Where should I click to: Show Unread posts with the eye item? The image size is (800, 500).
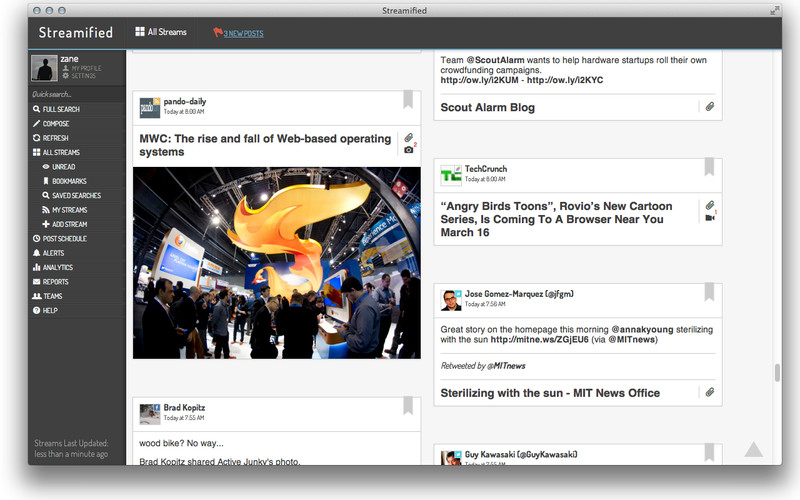point(59,167)
